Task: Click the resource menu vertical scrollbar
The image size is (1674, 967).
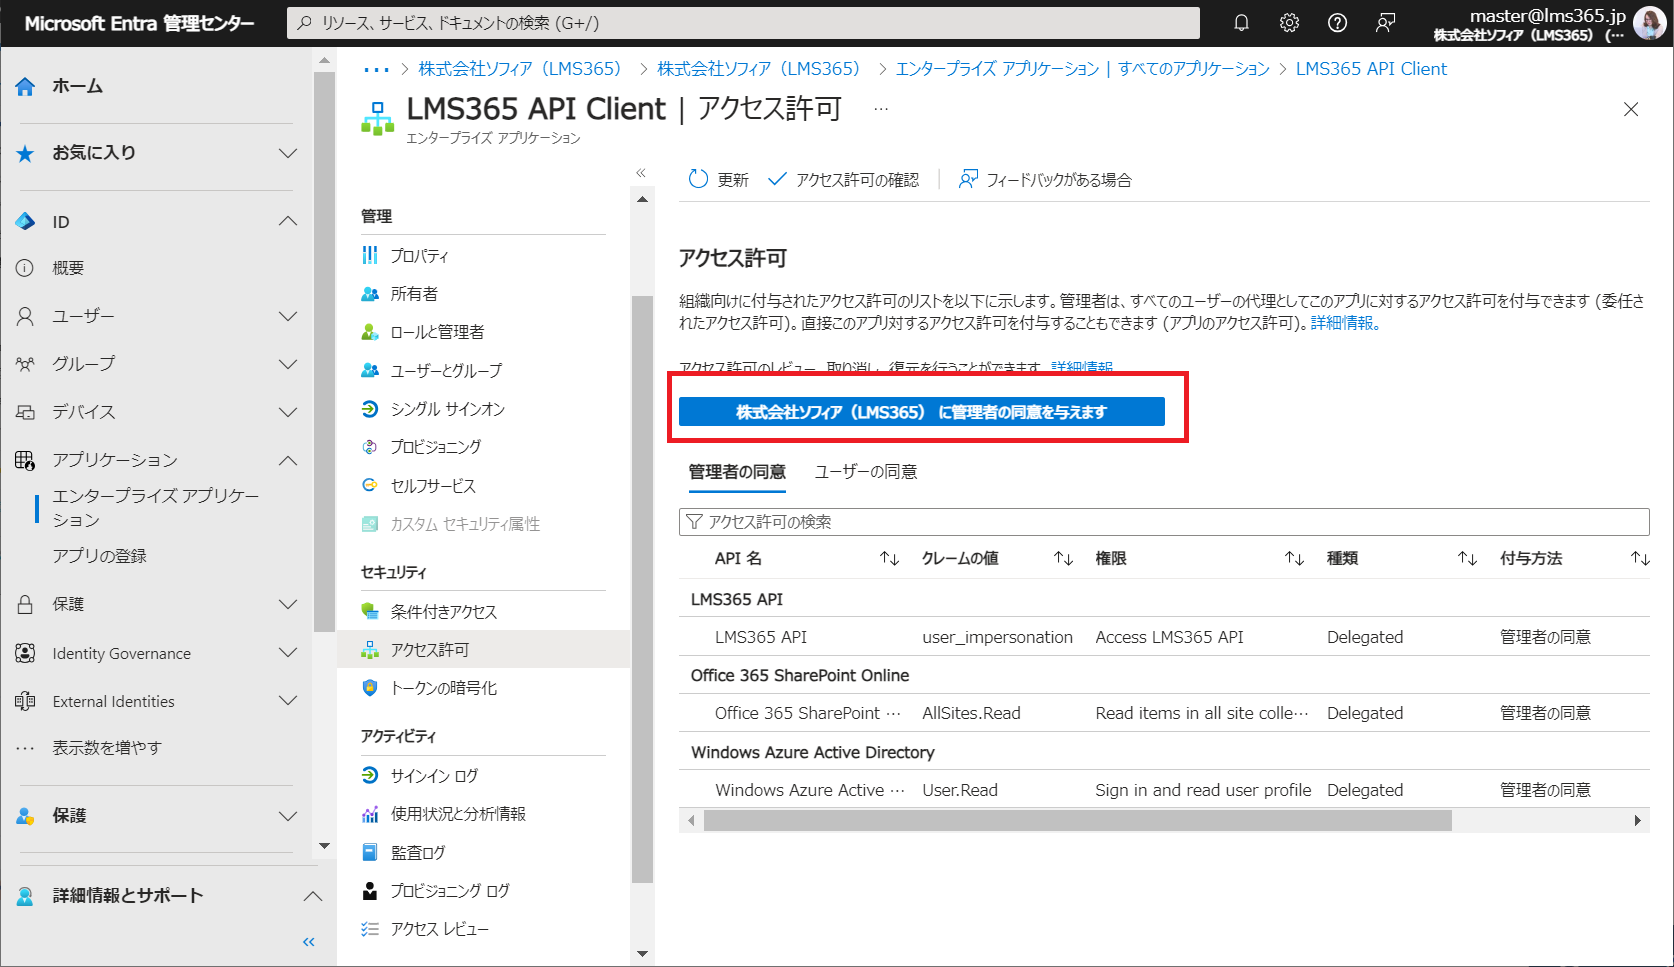Action: [x=642, y=590]
